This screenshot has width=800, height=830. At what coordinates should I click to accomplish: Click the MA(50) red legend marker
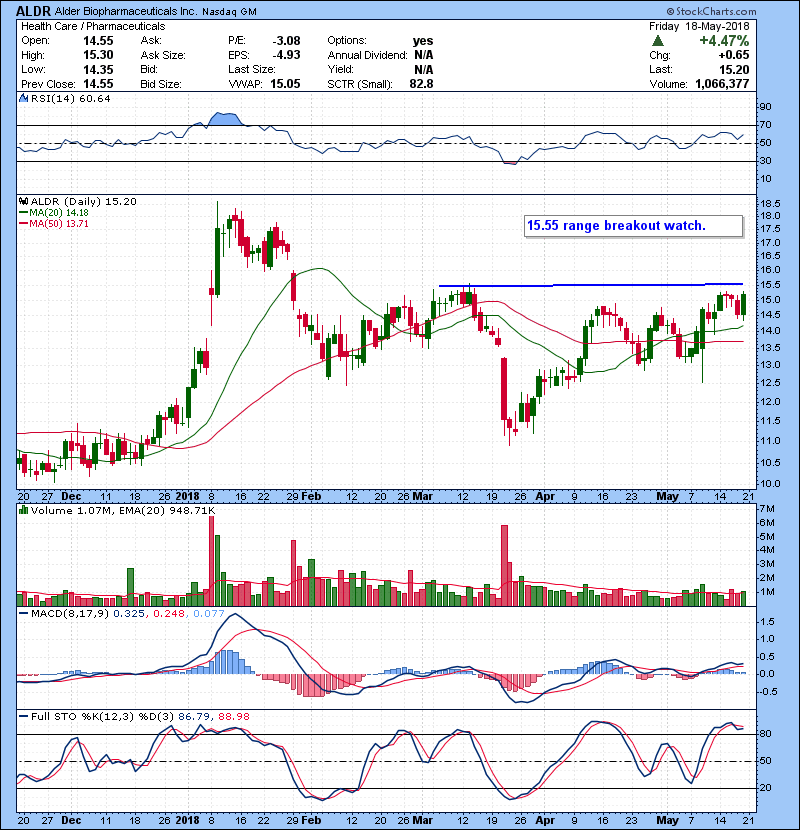(x=23, y=224)
